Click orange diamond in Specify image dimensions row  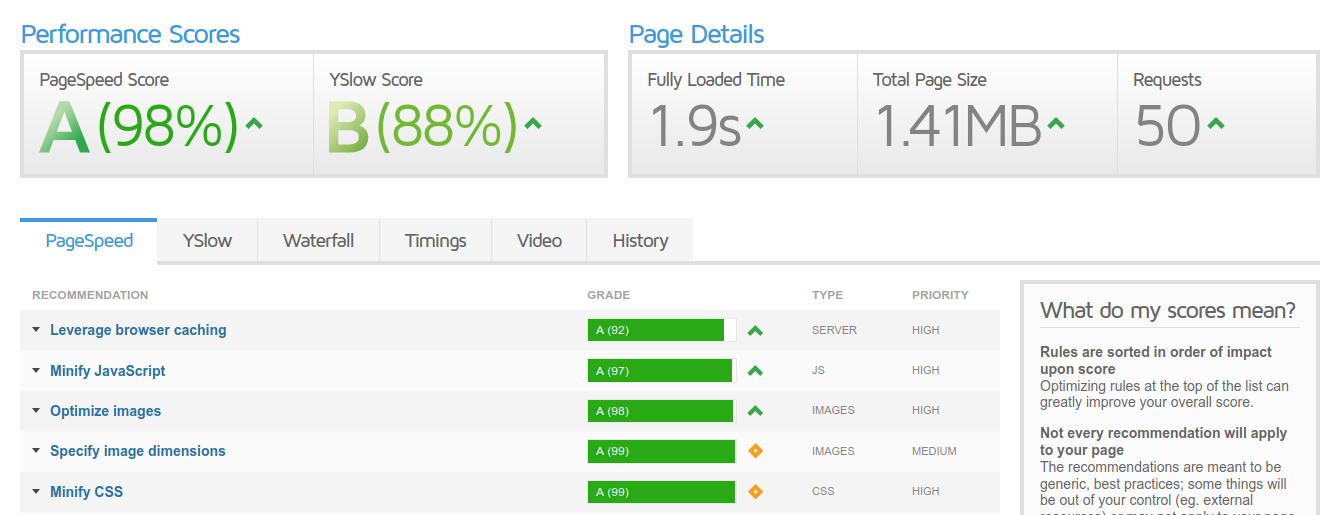coord(755,451)
